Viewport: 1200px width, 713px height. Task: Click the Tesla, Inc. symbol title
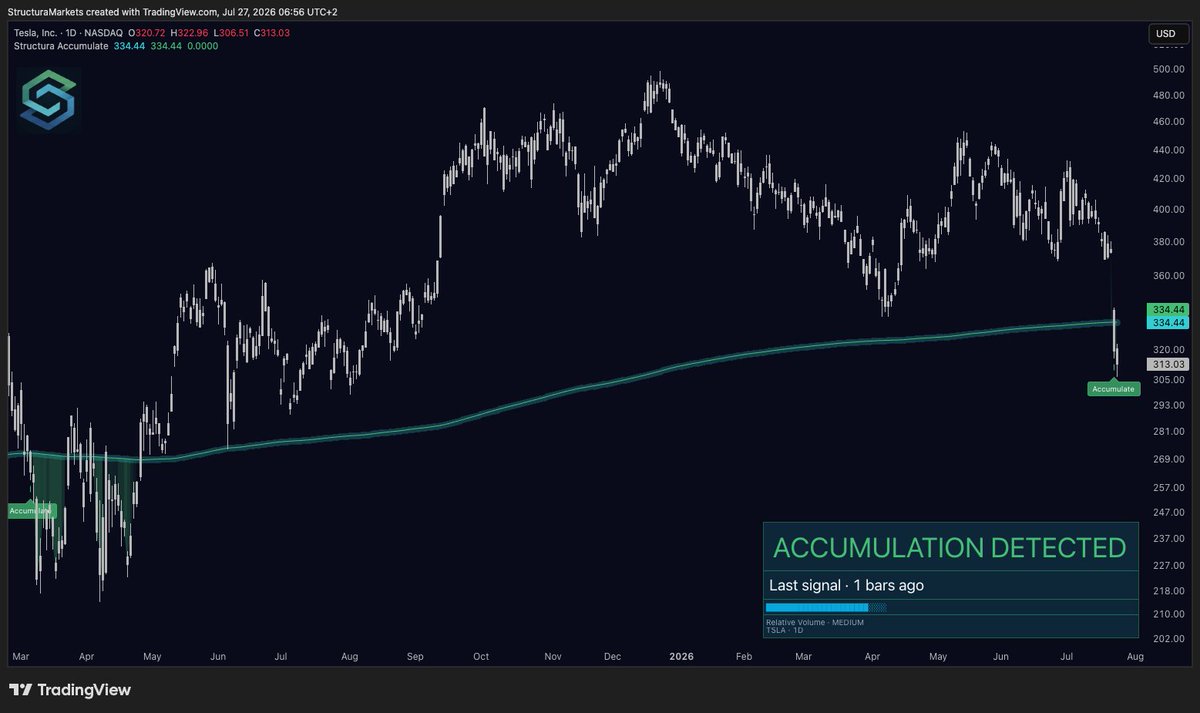pos(68,33)
